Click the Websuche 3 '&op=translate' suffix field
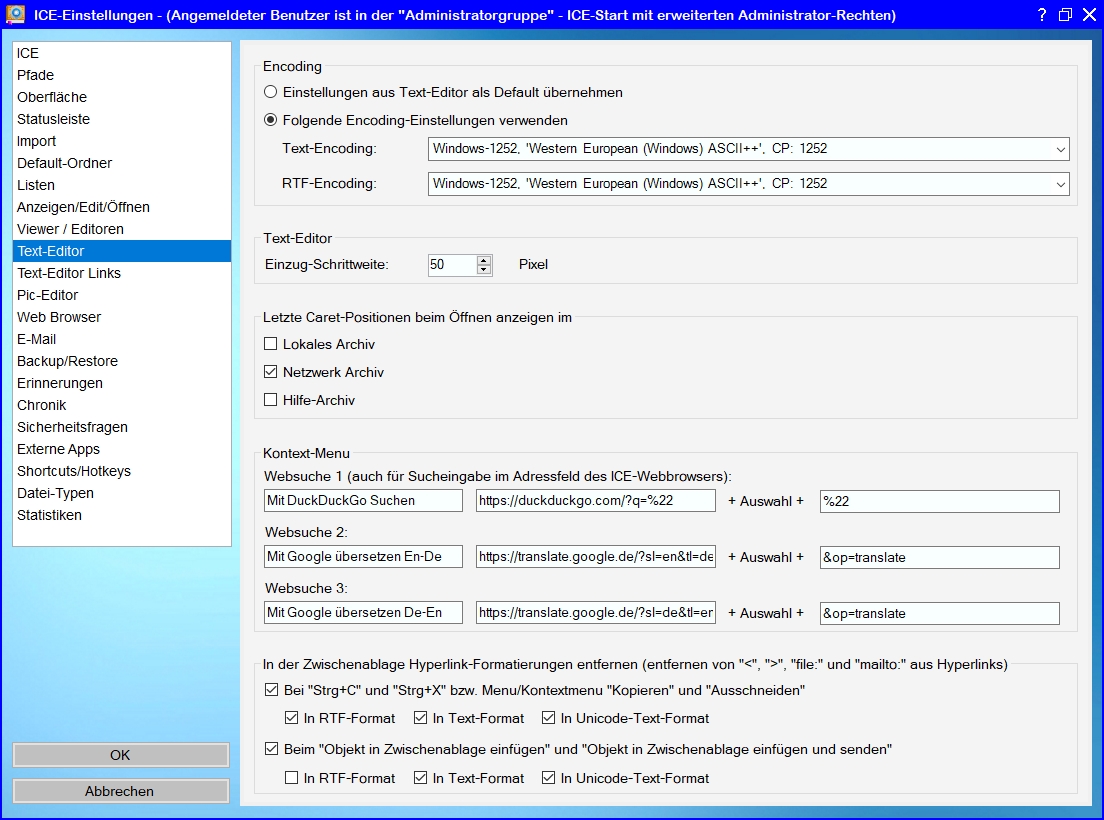The height and width of the screenshot is (820, 1104). 939,613
